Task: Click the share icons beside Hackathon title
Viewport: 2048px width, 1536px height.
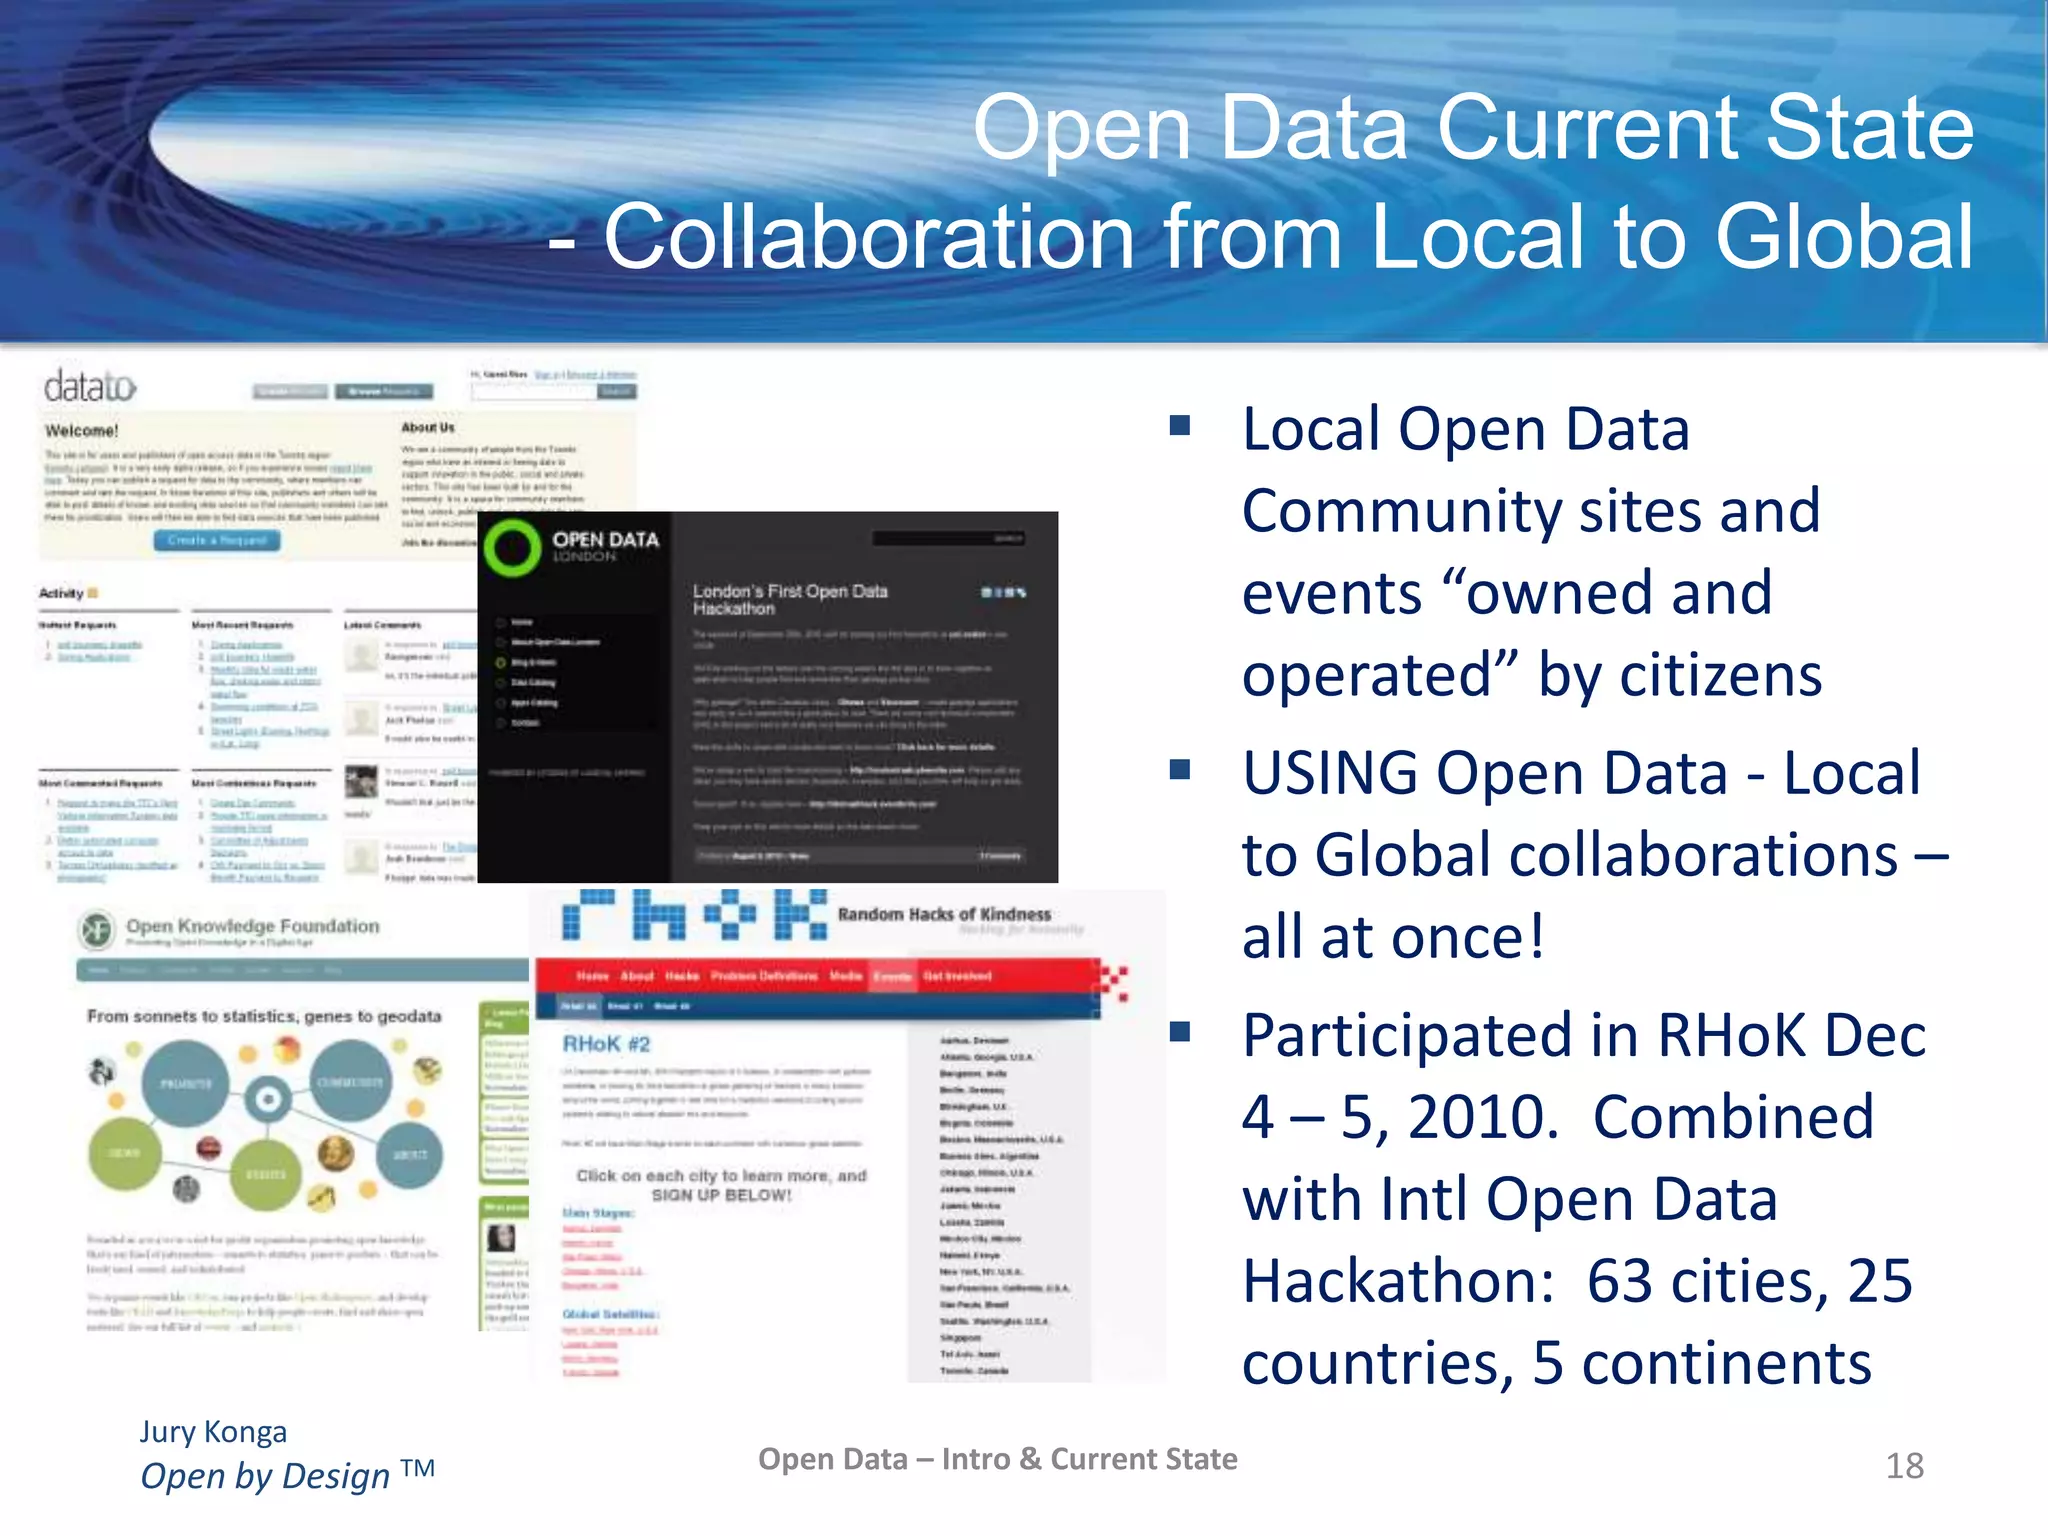Action: pos(1003,592)
